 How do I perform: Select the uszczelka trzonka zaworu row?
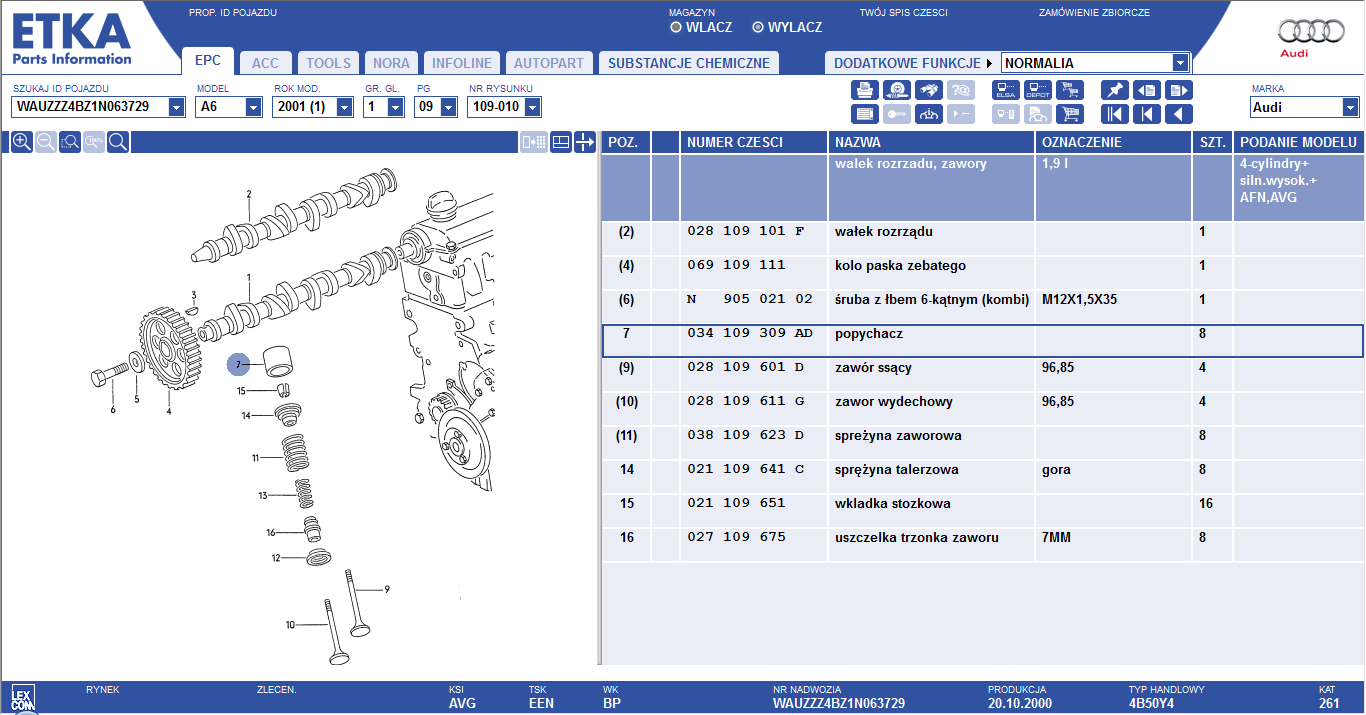pos(982,544)
